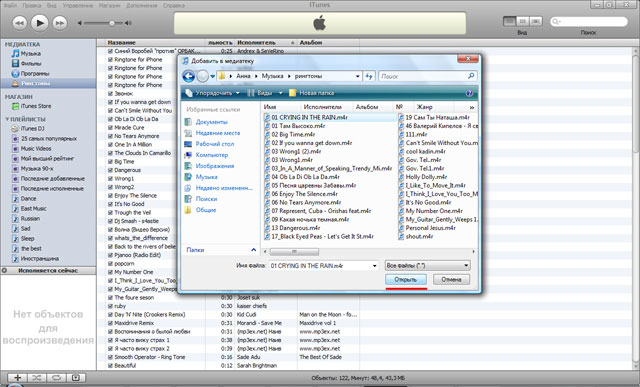Uncheck Enjoy The Silence track checkbox
The image size is (640, 387).
coord(110,196)
